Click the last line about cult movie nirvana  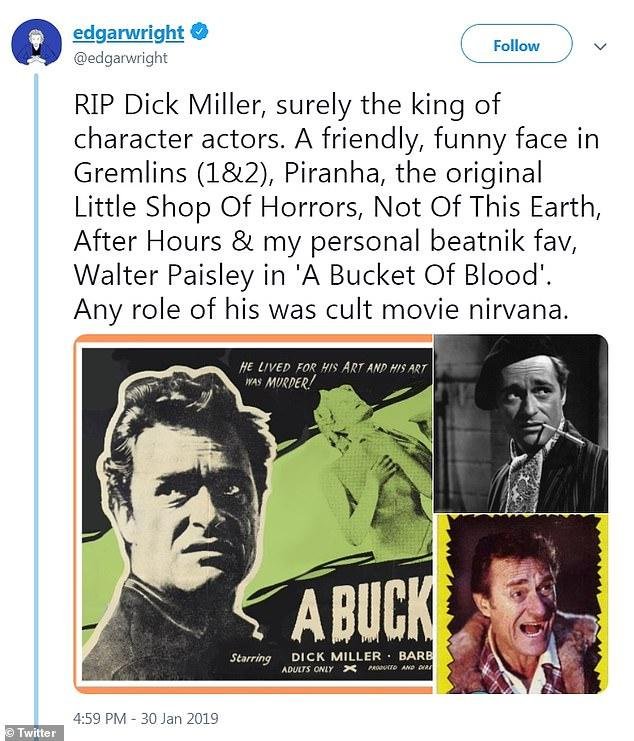(321, 309)
